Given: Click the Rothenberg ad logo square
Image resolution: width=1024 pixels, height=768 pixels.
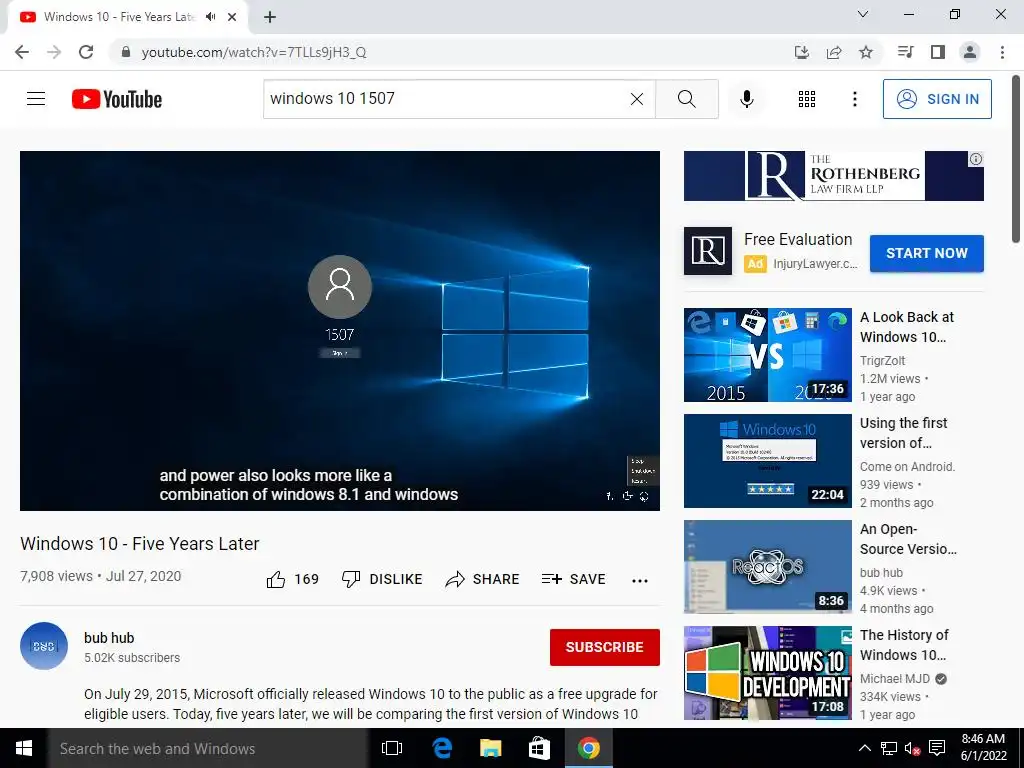Looking at the screenshot, I should pyautogui.click(x=708, y=251).
